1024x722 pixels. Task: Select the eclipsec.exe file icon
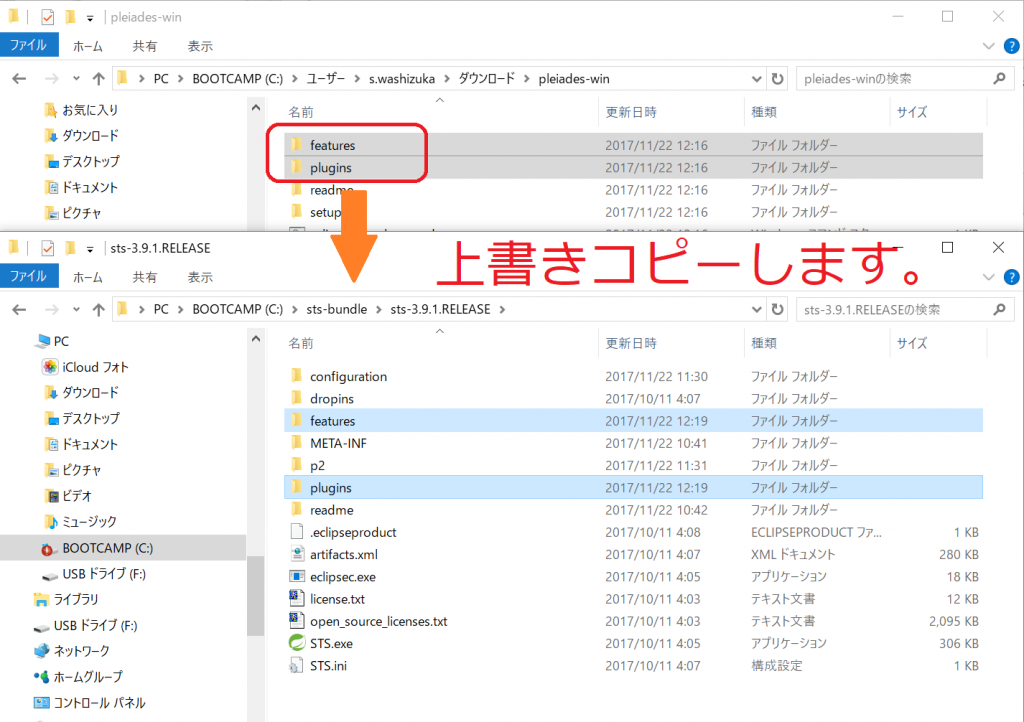coord(296,576)
